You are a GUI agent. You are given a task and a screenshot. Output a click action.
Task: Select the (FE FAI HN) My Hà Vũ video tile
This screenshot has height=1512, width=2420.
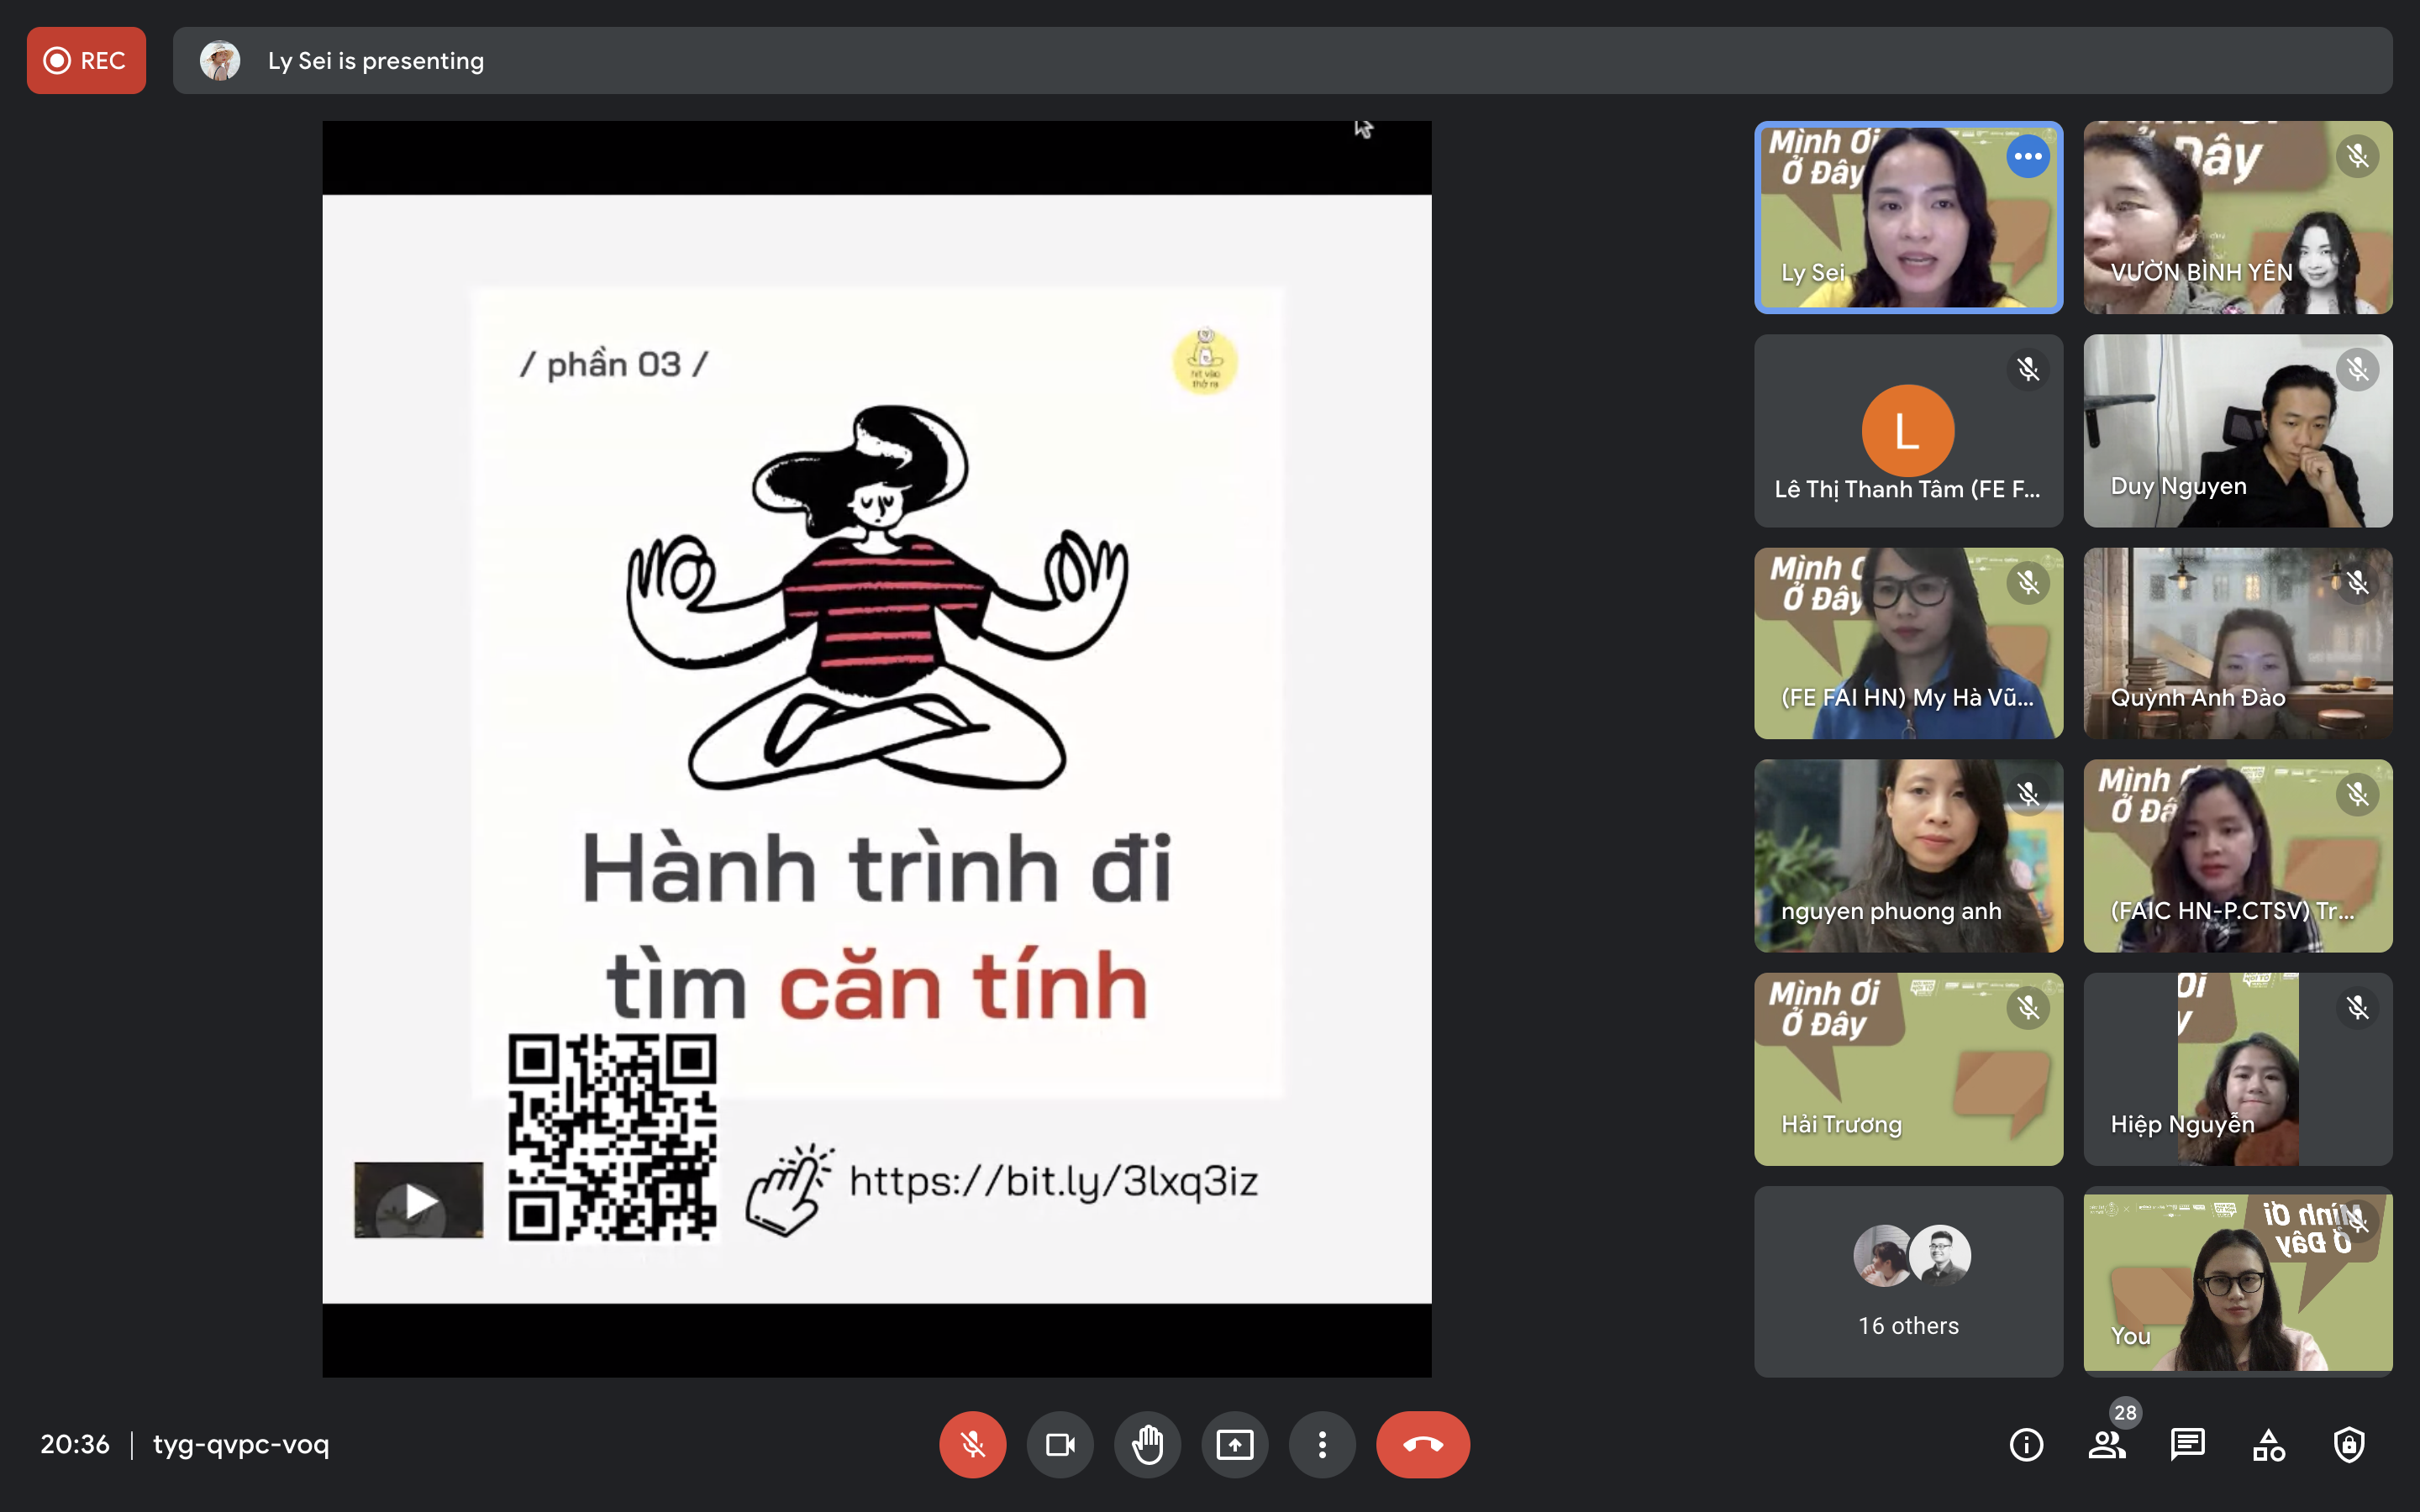click(x=1908, y=643)
